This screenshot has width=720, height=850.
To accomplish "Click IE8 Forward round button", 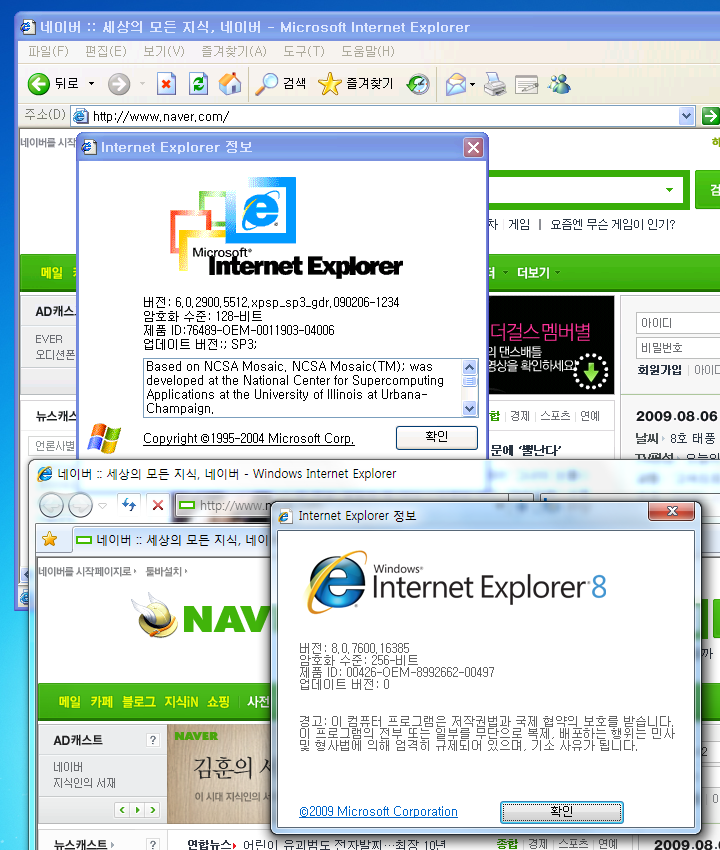I will pyautogui.click(x=80, y=505).
